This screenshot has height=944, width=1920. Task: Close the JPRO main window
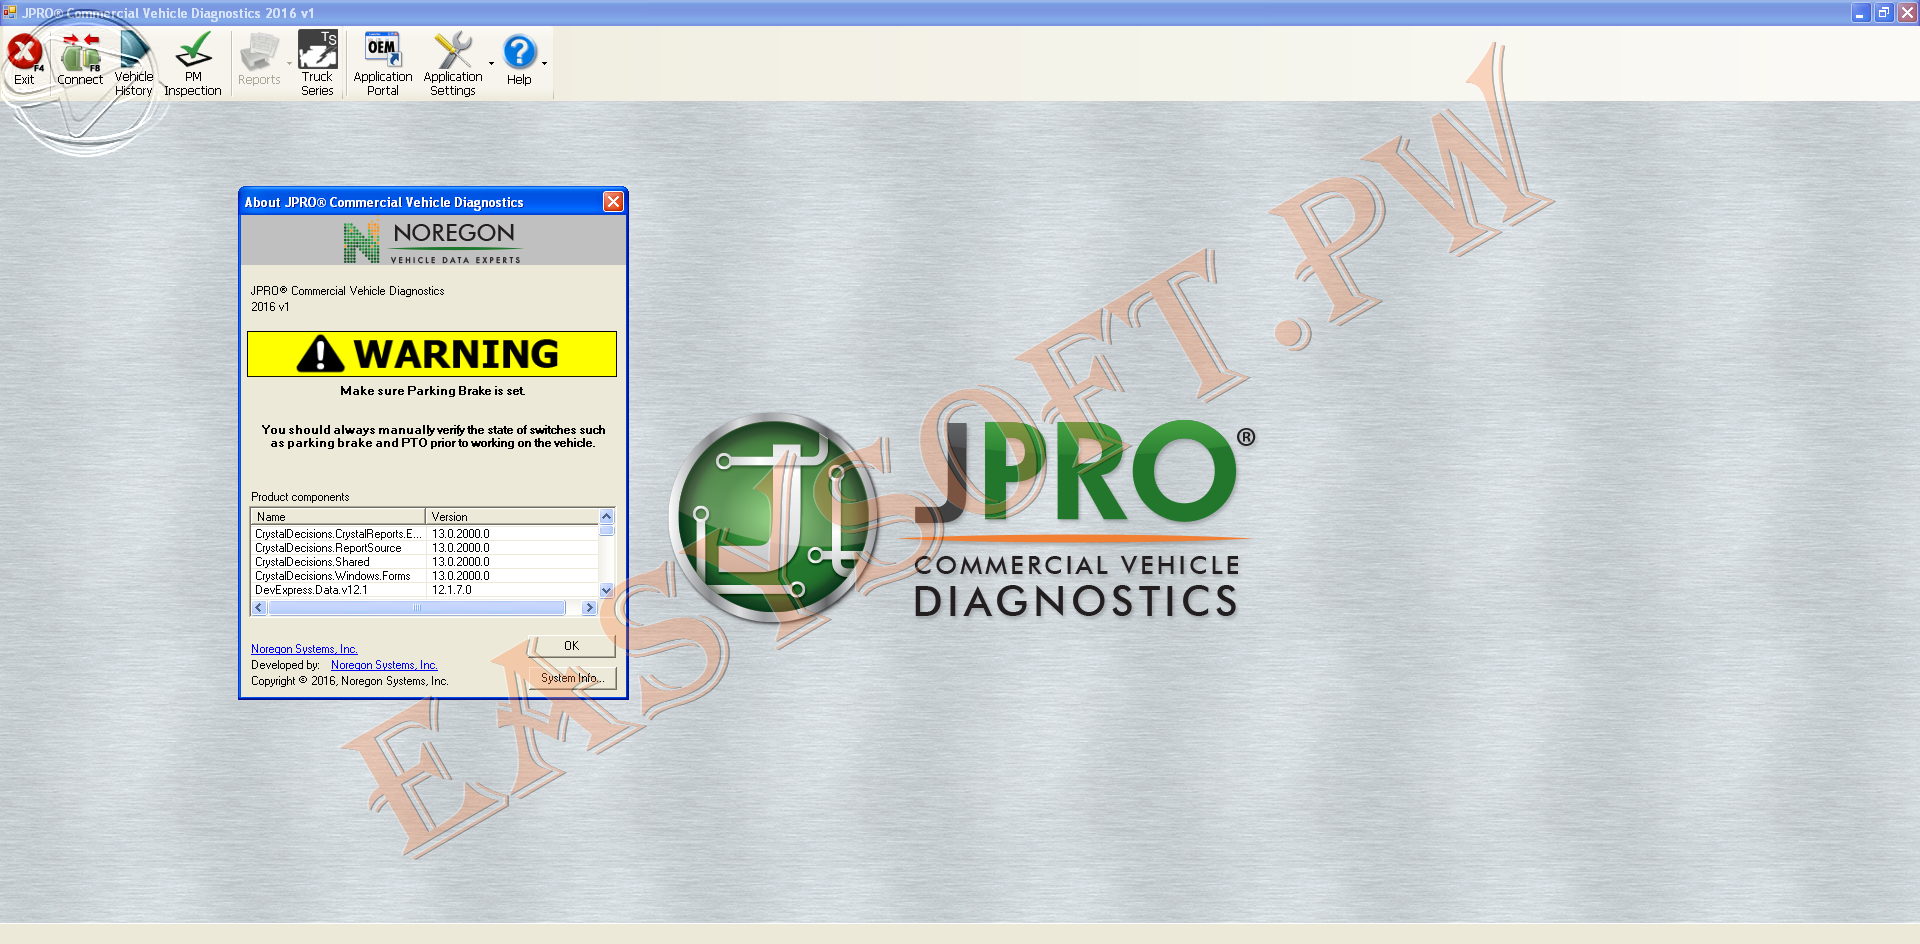coord(1907,13)
